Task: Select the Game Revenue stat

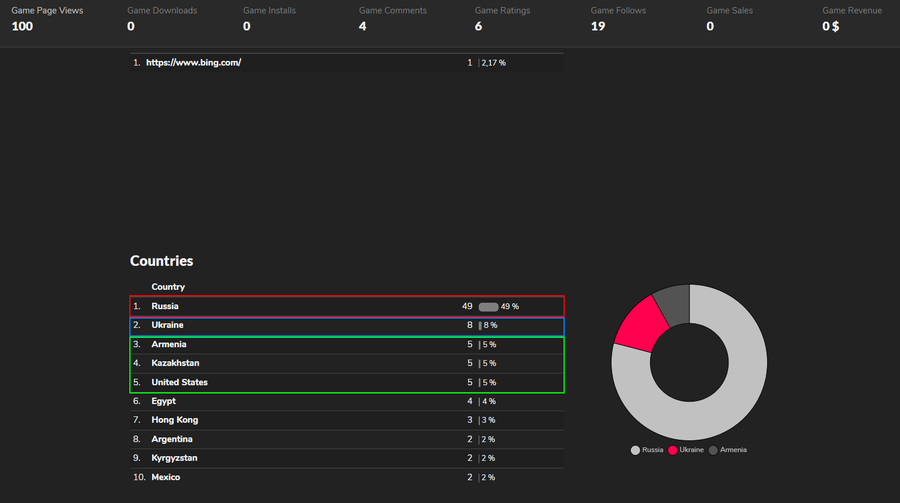Action: (852, 18)
